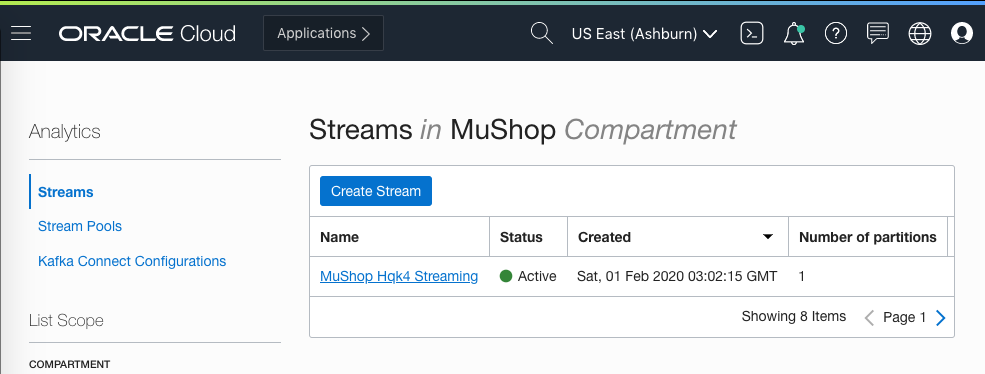Click the search magnifier icon
The image size is (985, 374).
click(x=541, y=33)
